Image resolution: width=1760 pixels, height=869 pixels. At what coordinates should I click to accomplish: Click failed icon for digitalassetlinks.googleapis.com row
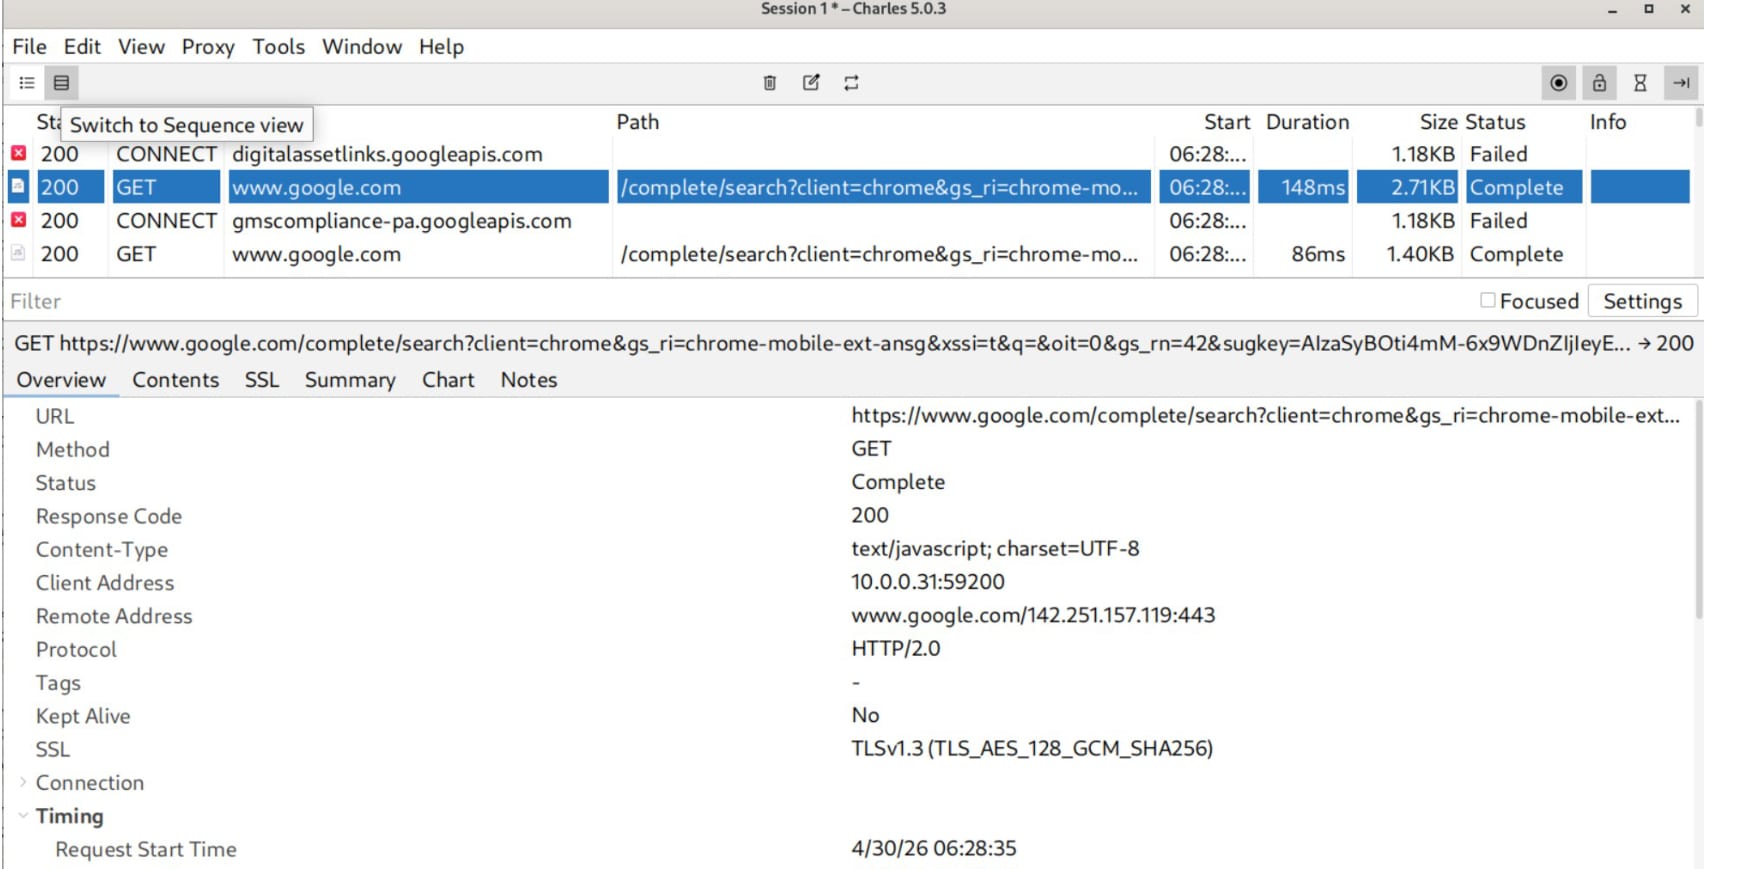pyautogui.click(x=18, y=153)
